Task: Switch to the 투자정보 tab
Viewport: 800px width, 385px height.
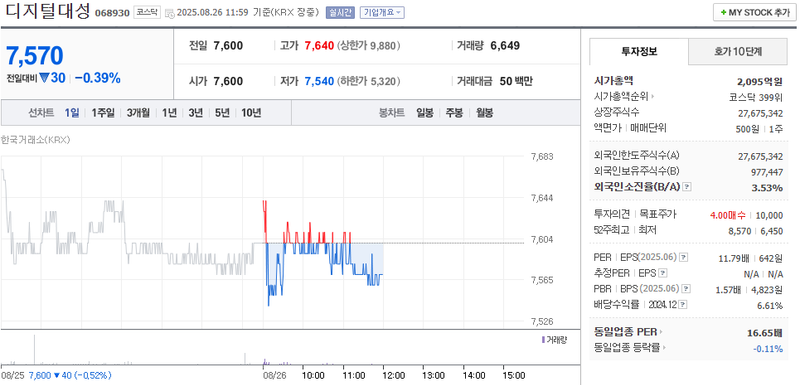Action: 639,51
